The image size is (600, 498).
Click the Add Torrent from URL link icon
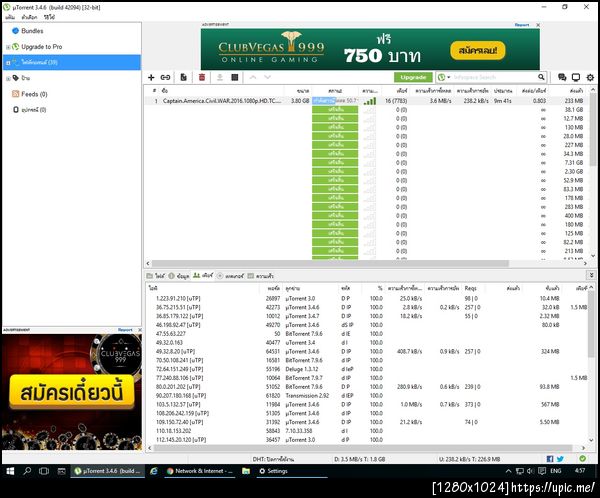point(165,77)
